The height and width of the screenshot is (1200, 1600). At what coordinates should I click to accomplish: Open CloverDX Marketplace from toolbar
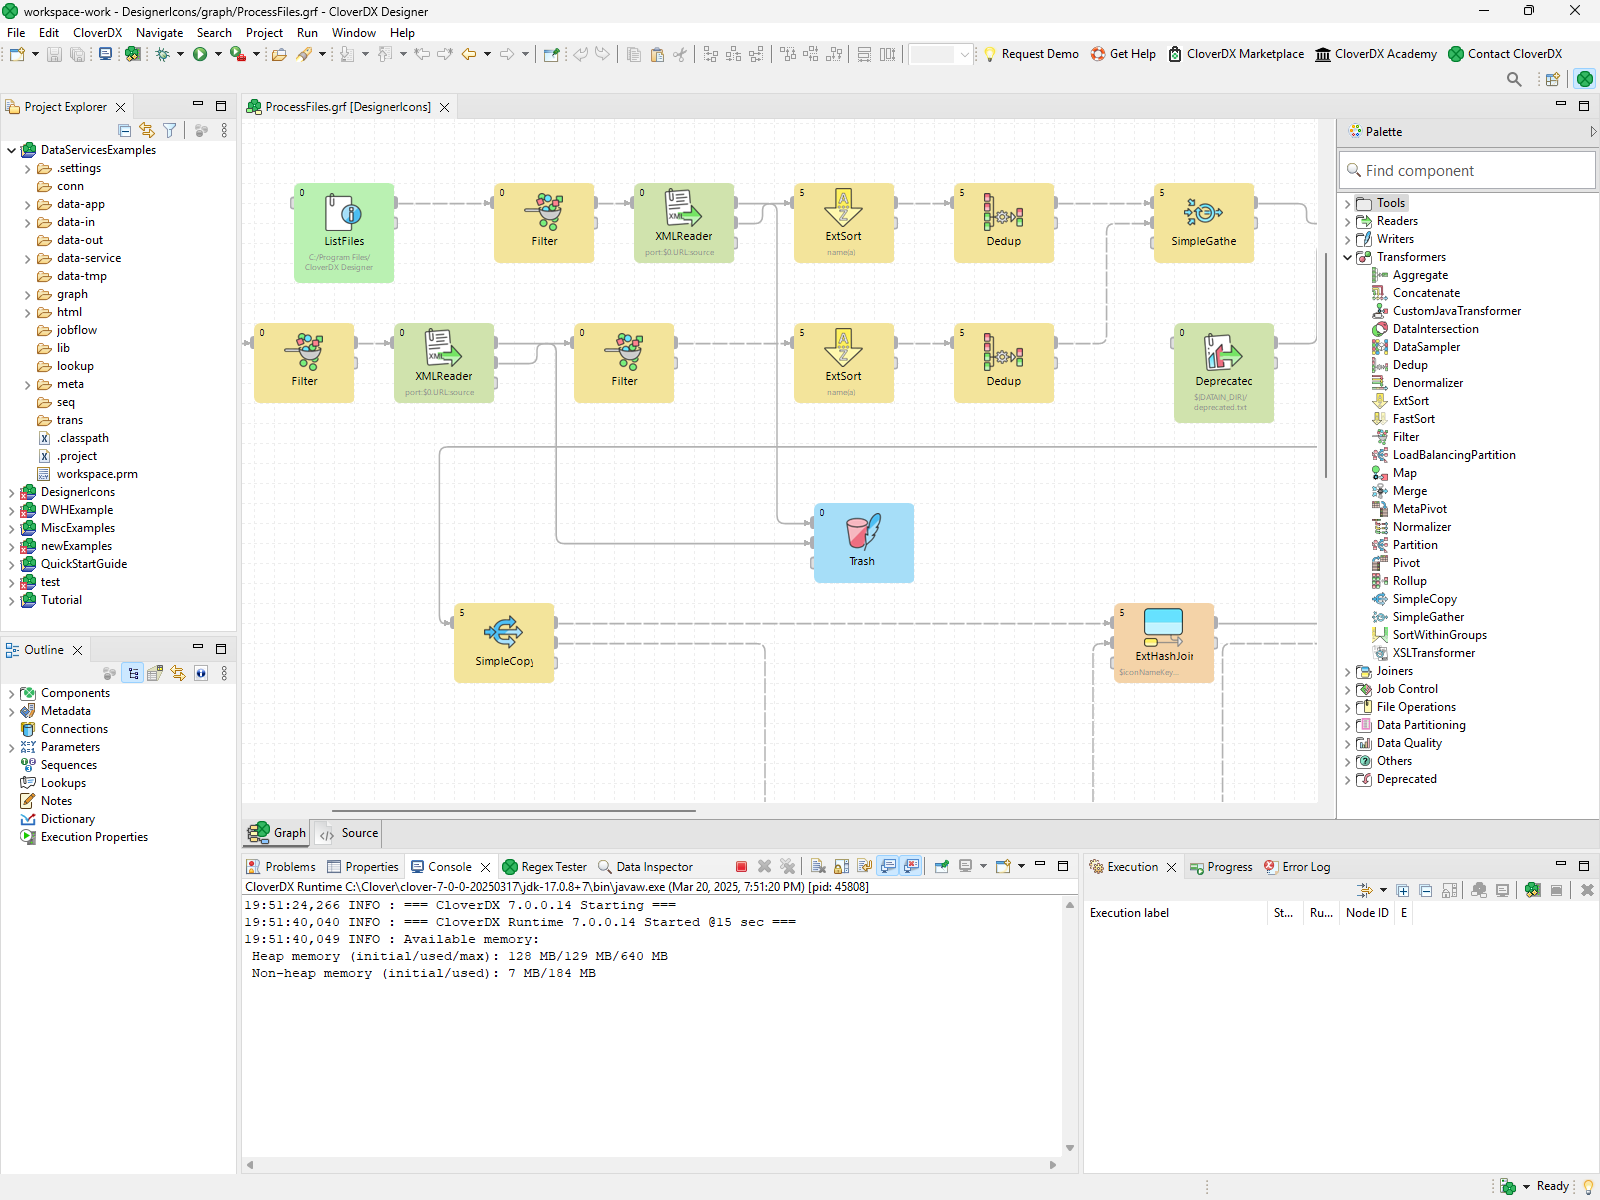point(1245,54)
